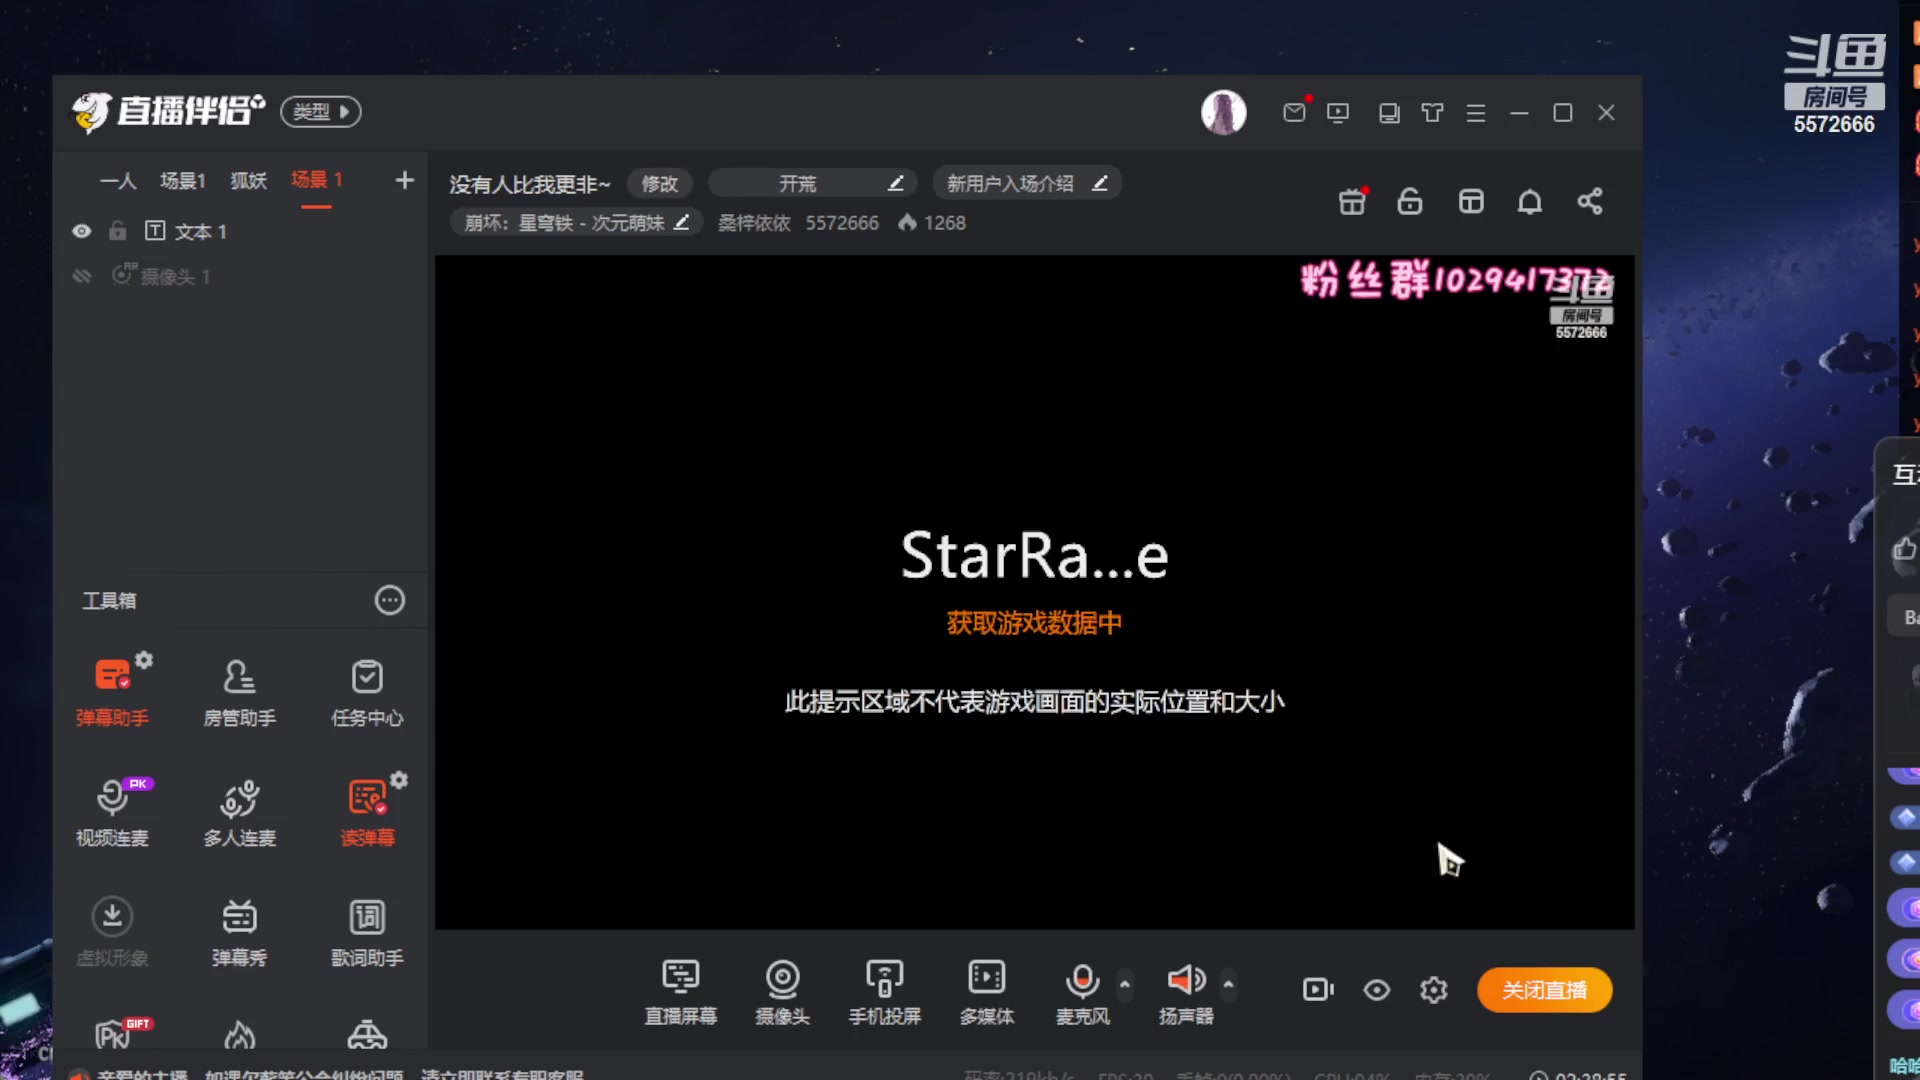Open 弹幕助手 settings gear
Viewport: 1920px width, 1080px height.
point(144,660)
